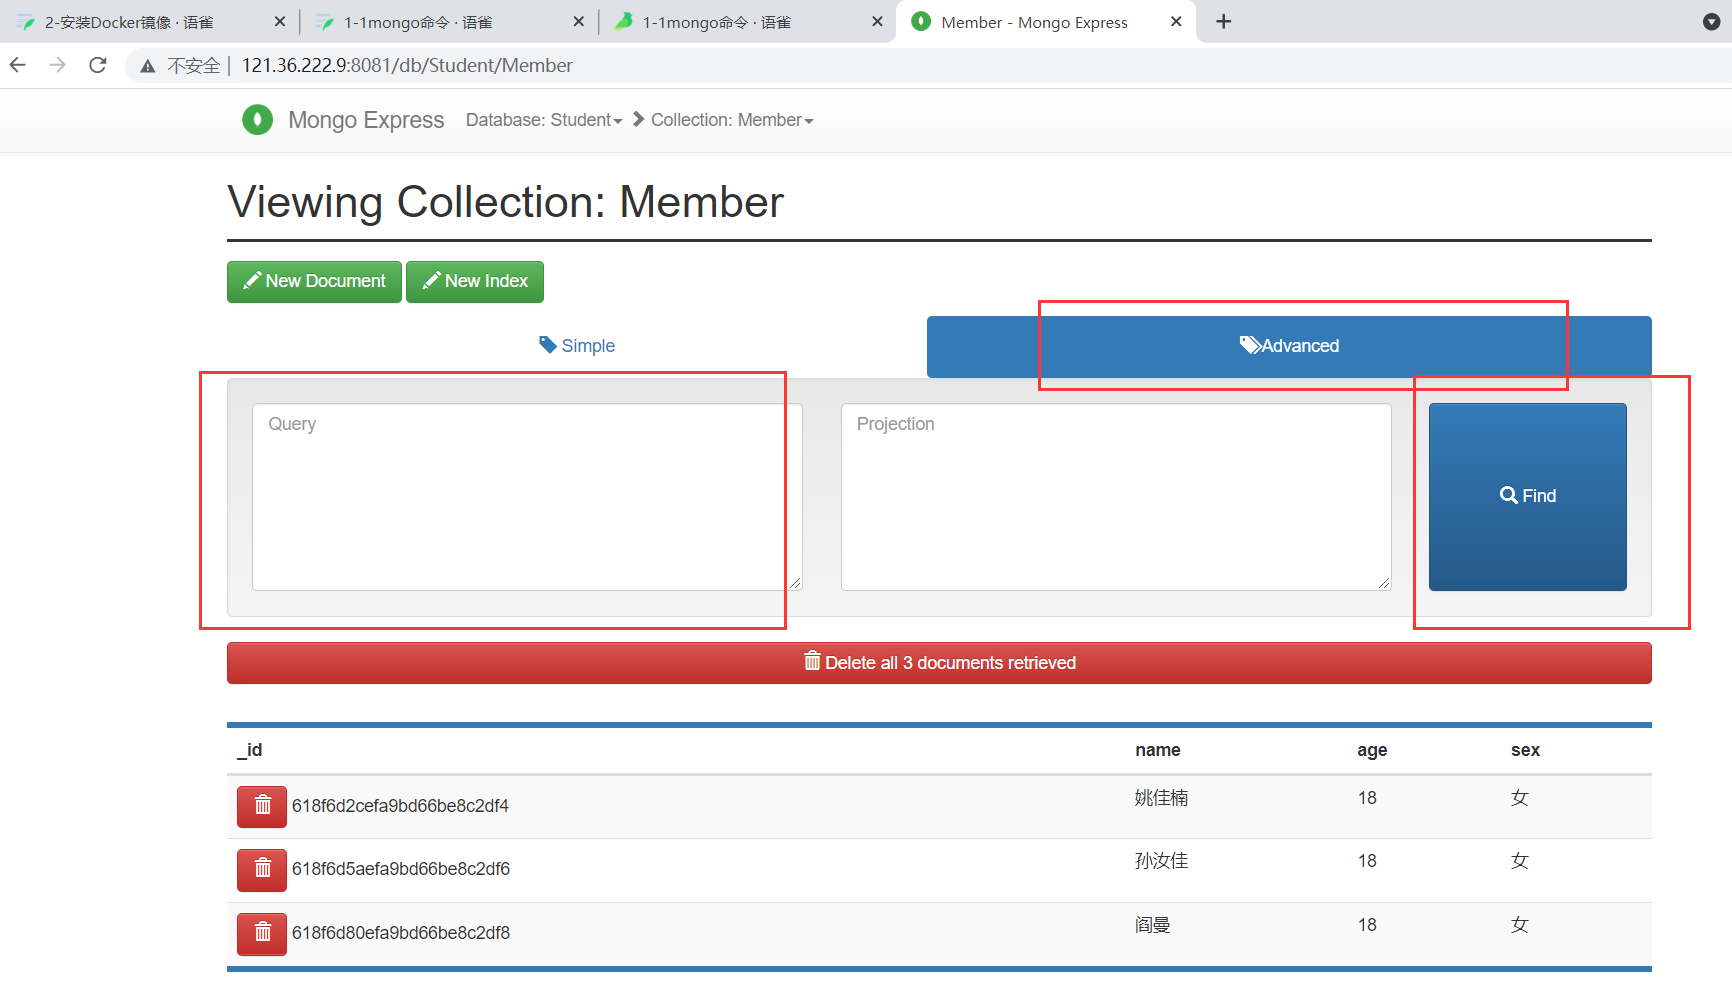Click the New Index button
Image resolution: width=1732 pixels, height=1002 pixels.
click(x=475, y=282)
